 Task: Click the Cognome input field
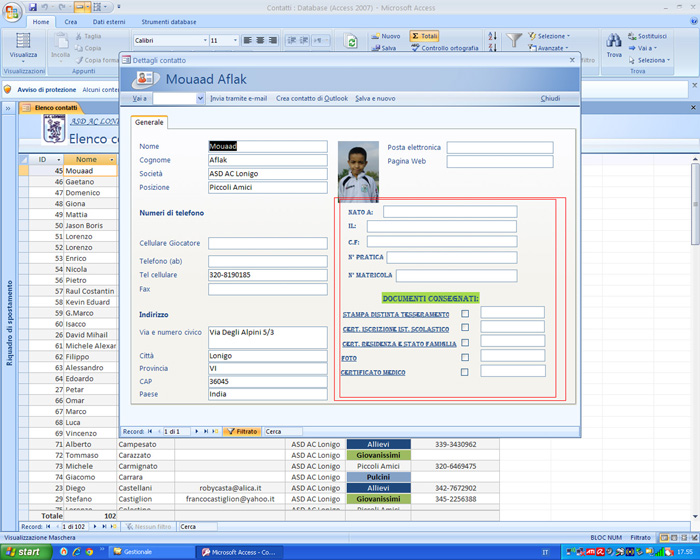[267, 160]
